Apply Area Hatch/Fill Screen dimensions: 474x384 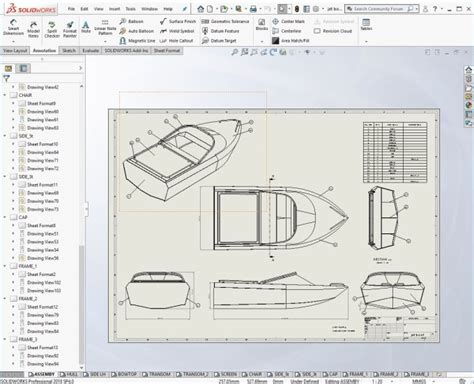click(290, 41)
